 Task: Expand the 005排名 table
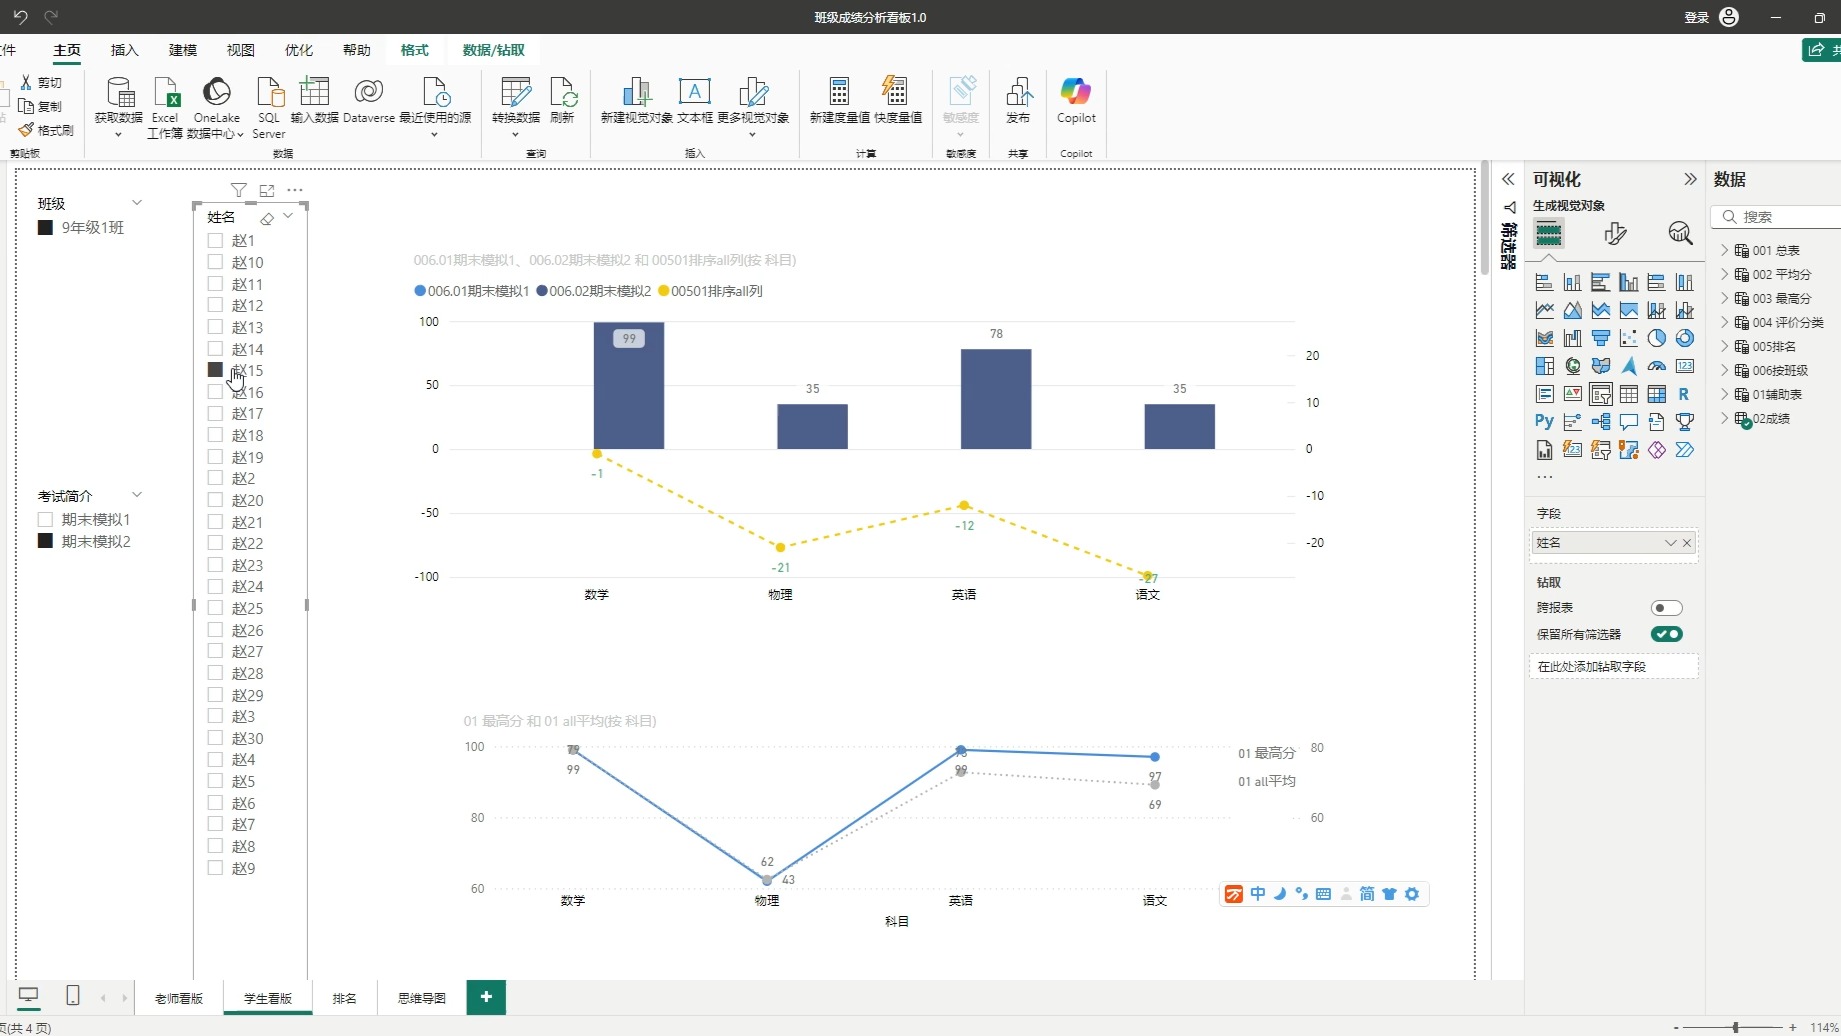coord(1725,346)
